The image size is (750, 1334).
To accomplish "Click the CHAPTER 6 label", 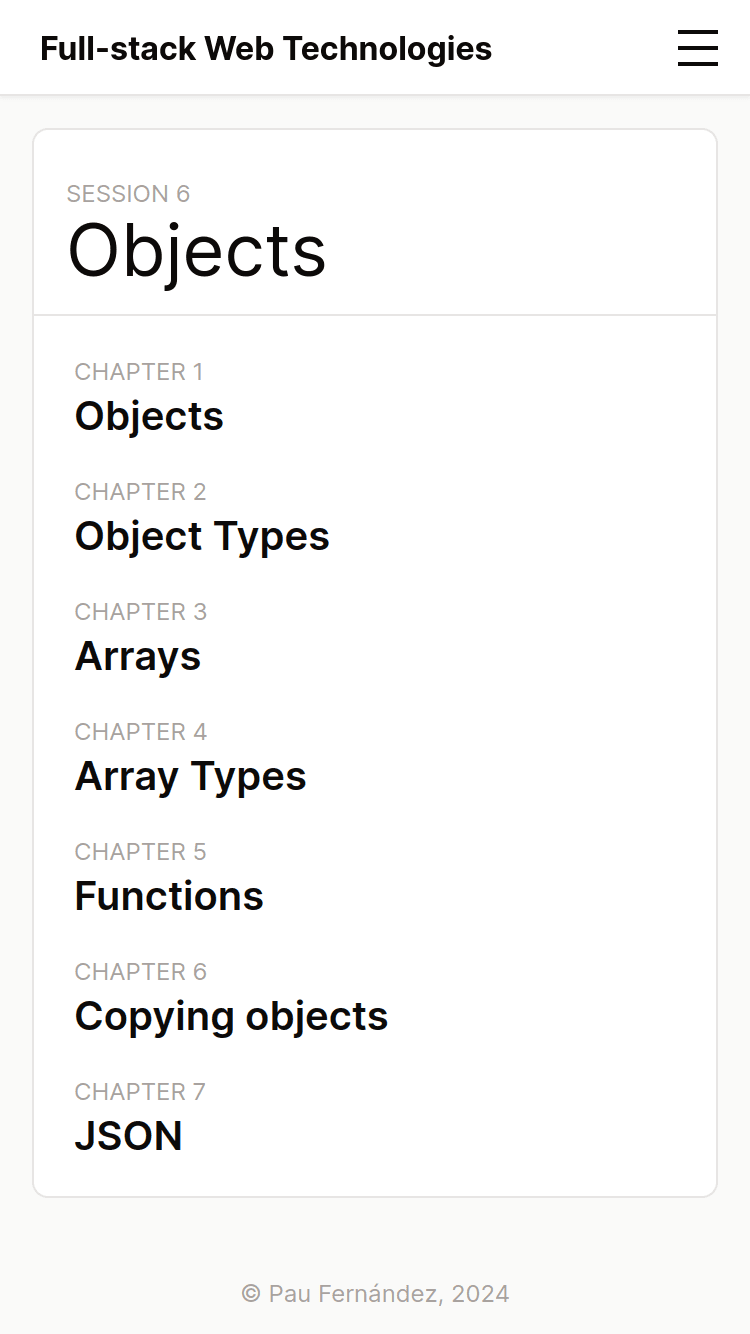I will point(140,971).
